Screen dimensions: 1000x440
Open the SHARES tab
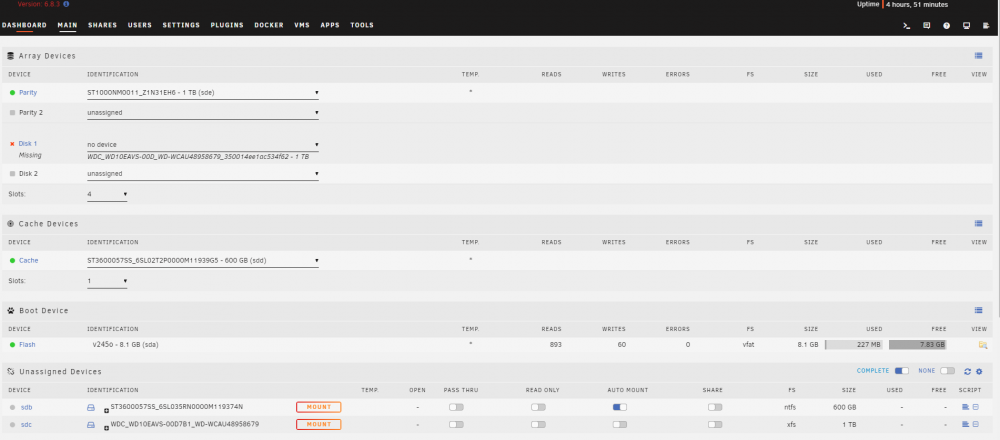(103, 26)
